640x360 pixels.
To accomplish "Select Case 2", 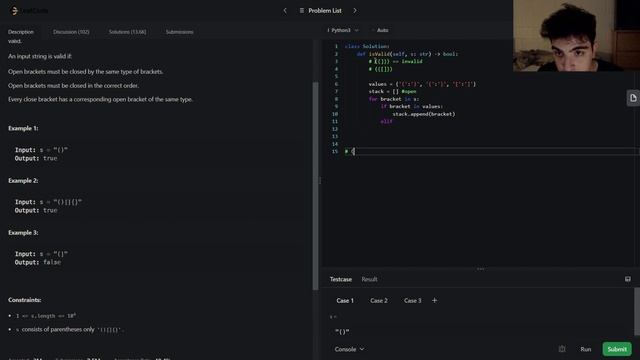I will [379, 301].
